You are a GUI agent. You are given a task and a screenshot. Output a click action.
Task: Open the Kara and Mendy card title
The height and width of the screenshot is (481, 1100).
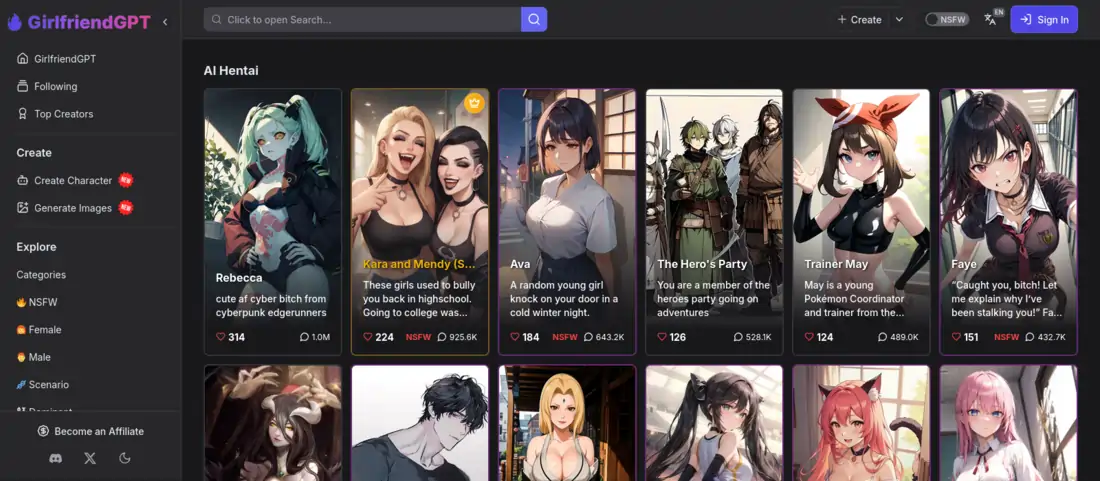(420, 264)
